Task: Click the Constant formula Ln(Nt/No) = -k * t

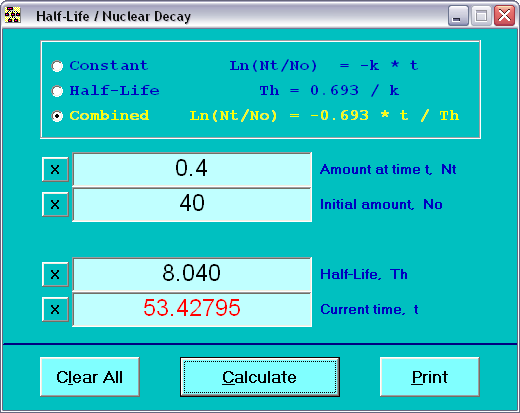Action: (x=324, y=65)
